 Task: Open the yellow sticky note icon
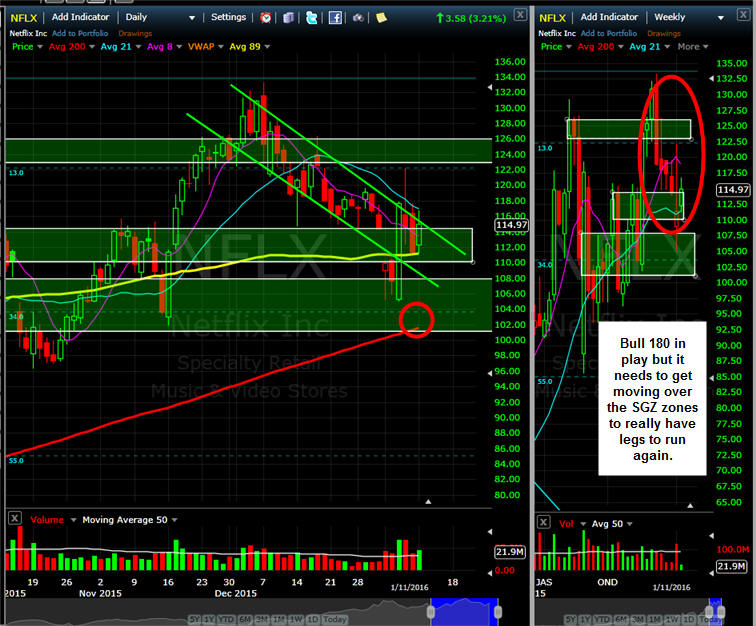[x=382, y=17]
